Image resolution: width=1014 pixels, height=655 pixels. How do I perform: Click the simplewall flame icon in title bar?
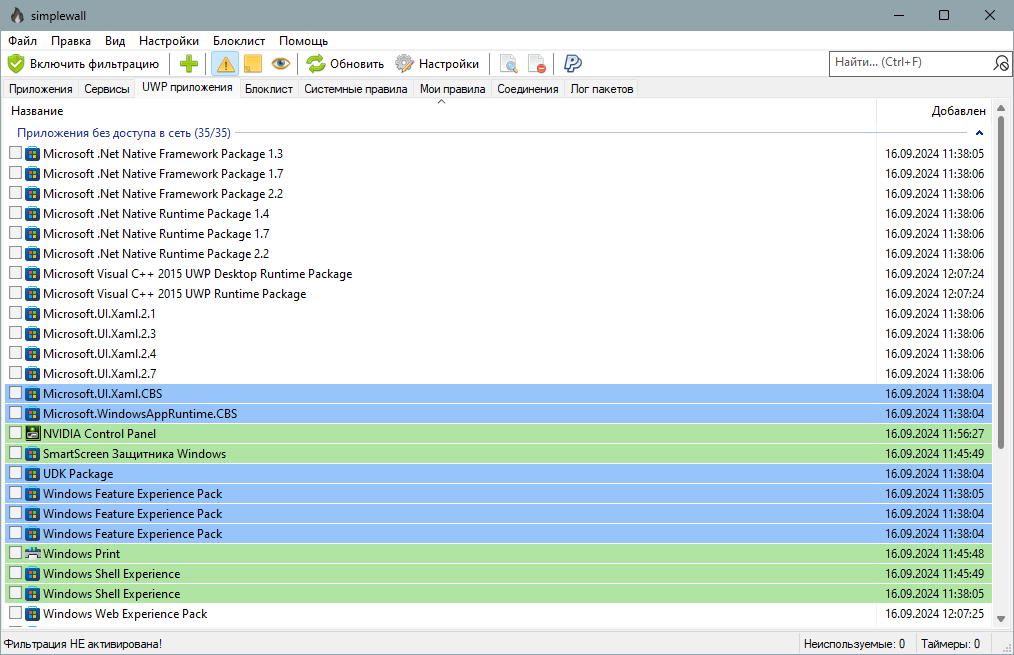pos(17,15)
